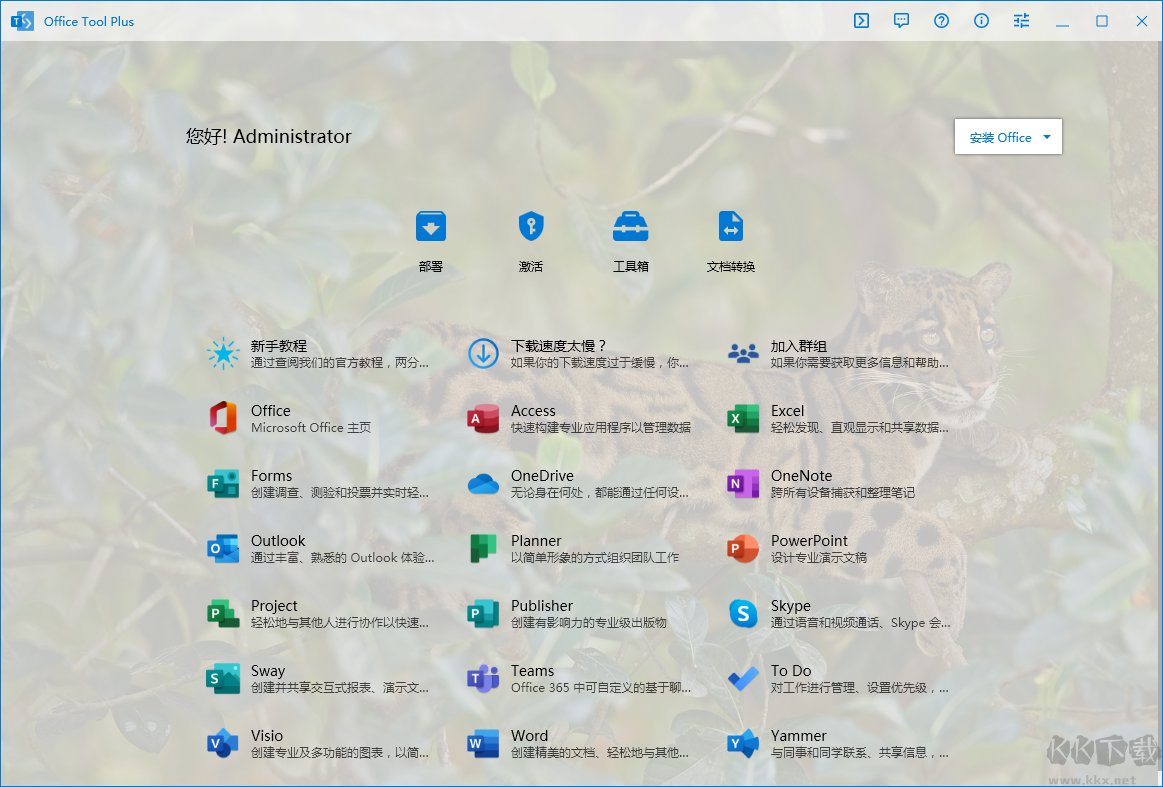
Task: Open the Forms icon
Action: [223, 484]
